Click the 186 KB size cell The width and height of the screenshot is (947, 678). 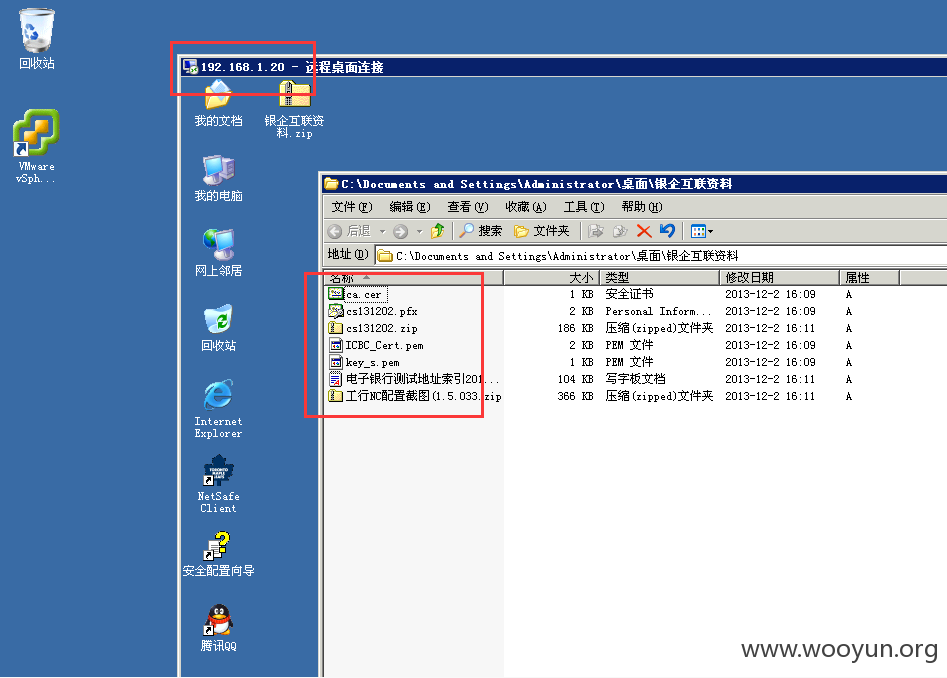pyautogui.click(x=576, y=328)
